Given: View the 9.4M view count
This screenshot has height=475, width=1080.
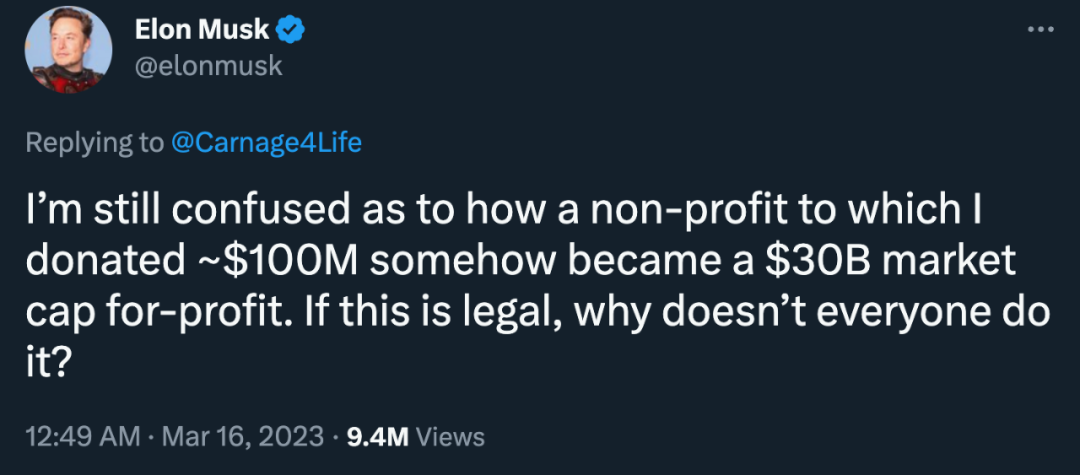Looking at the screenshot, I should pos(376,437).
